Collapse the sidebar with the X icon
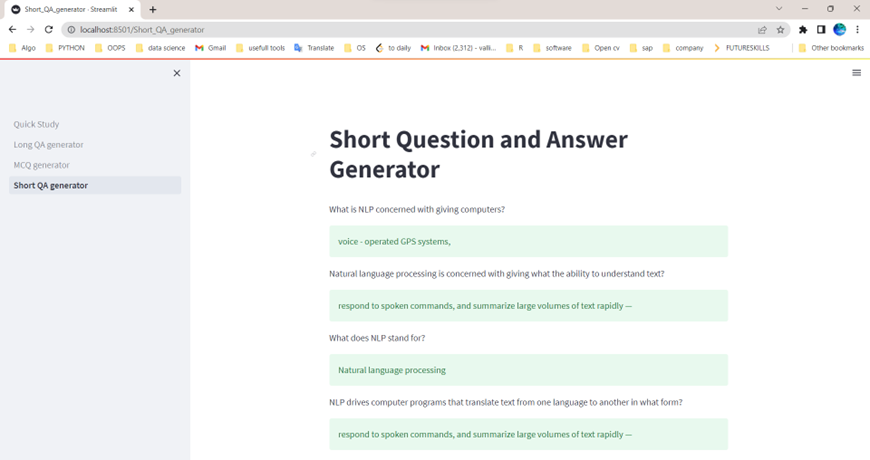This screenshot has width=870, height=460. (x=176, y=73)
